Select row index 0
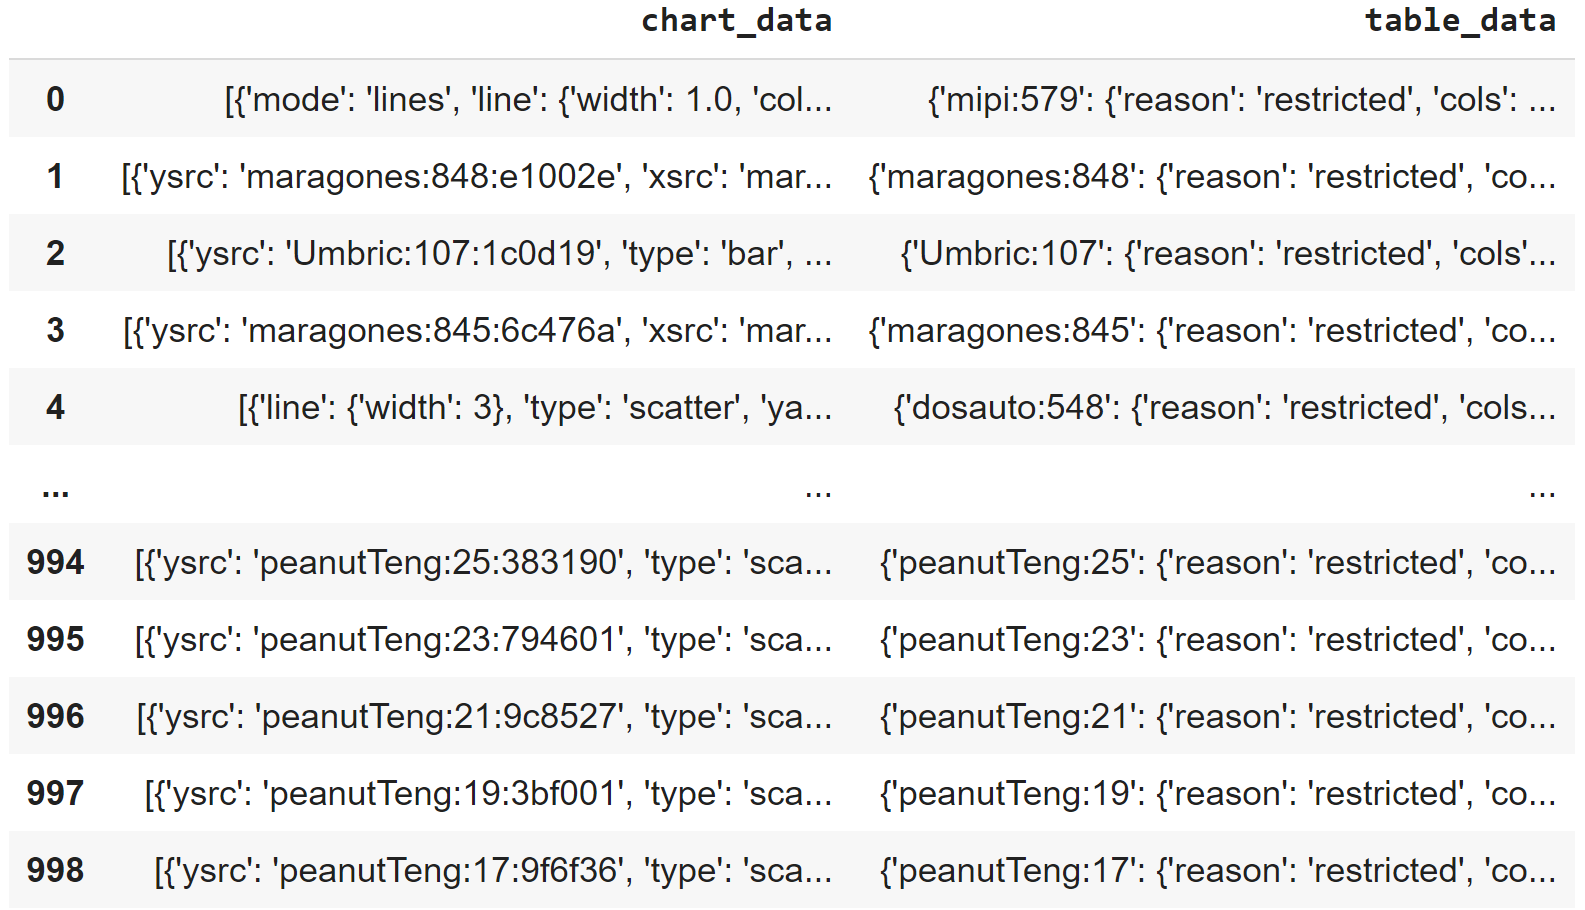Viewport: 1585px width, 910px height. [x=55, y=99]
